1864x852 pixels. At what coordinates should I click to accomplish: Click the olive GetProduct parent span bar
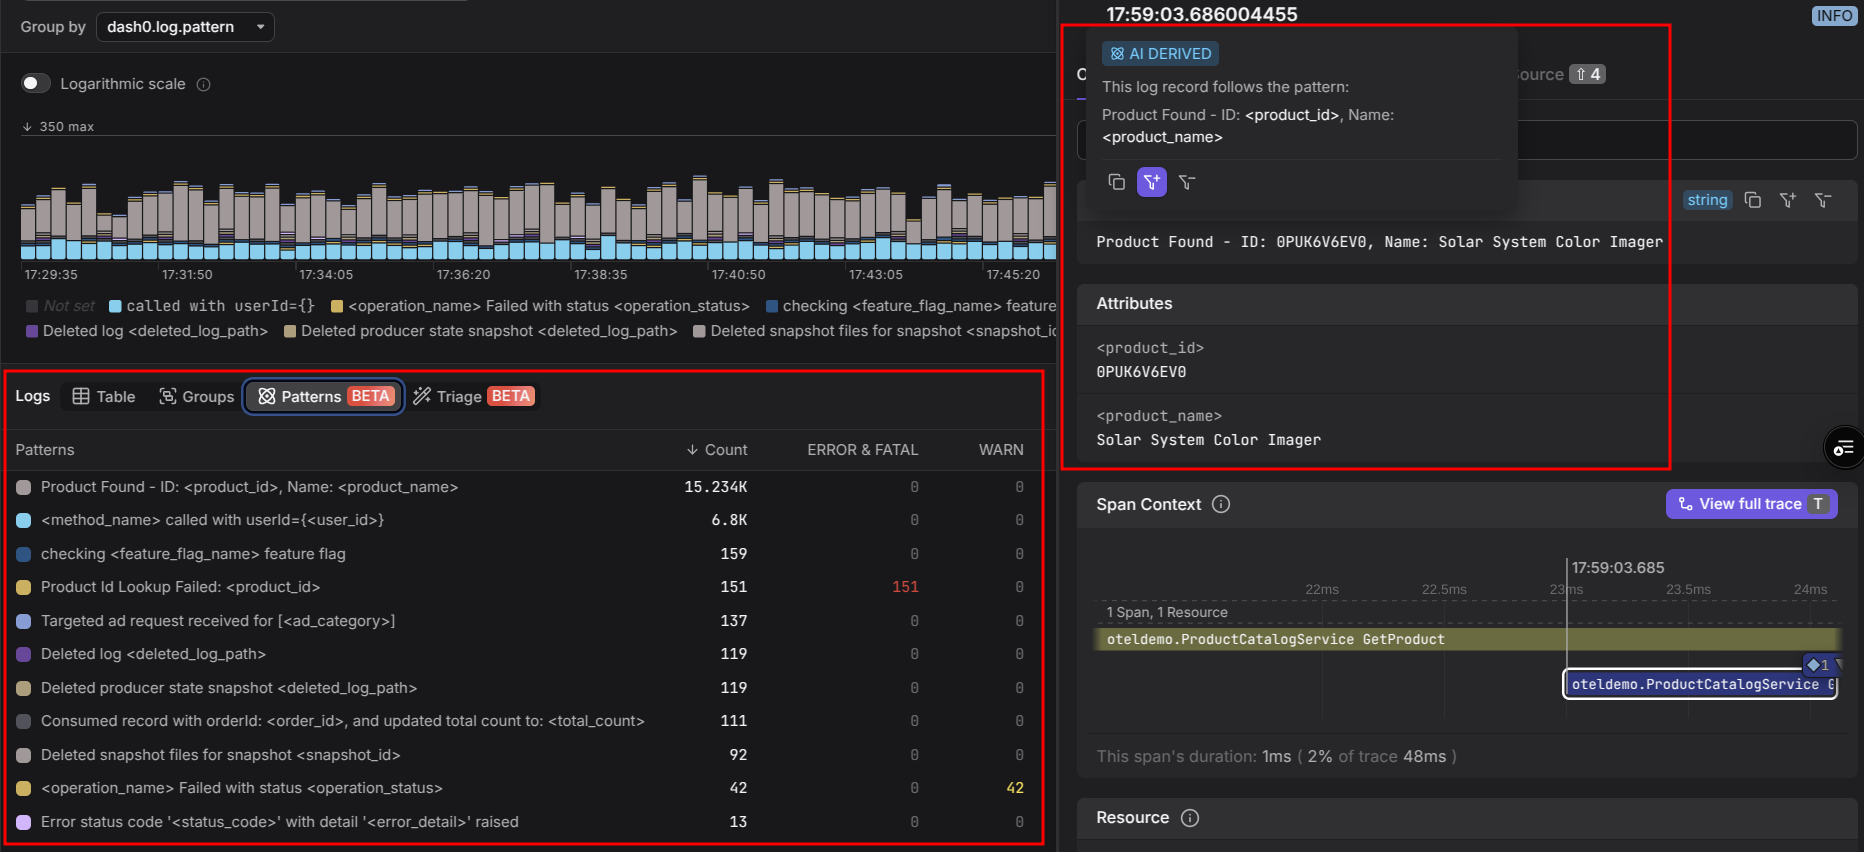(1468, 640)
